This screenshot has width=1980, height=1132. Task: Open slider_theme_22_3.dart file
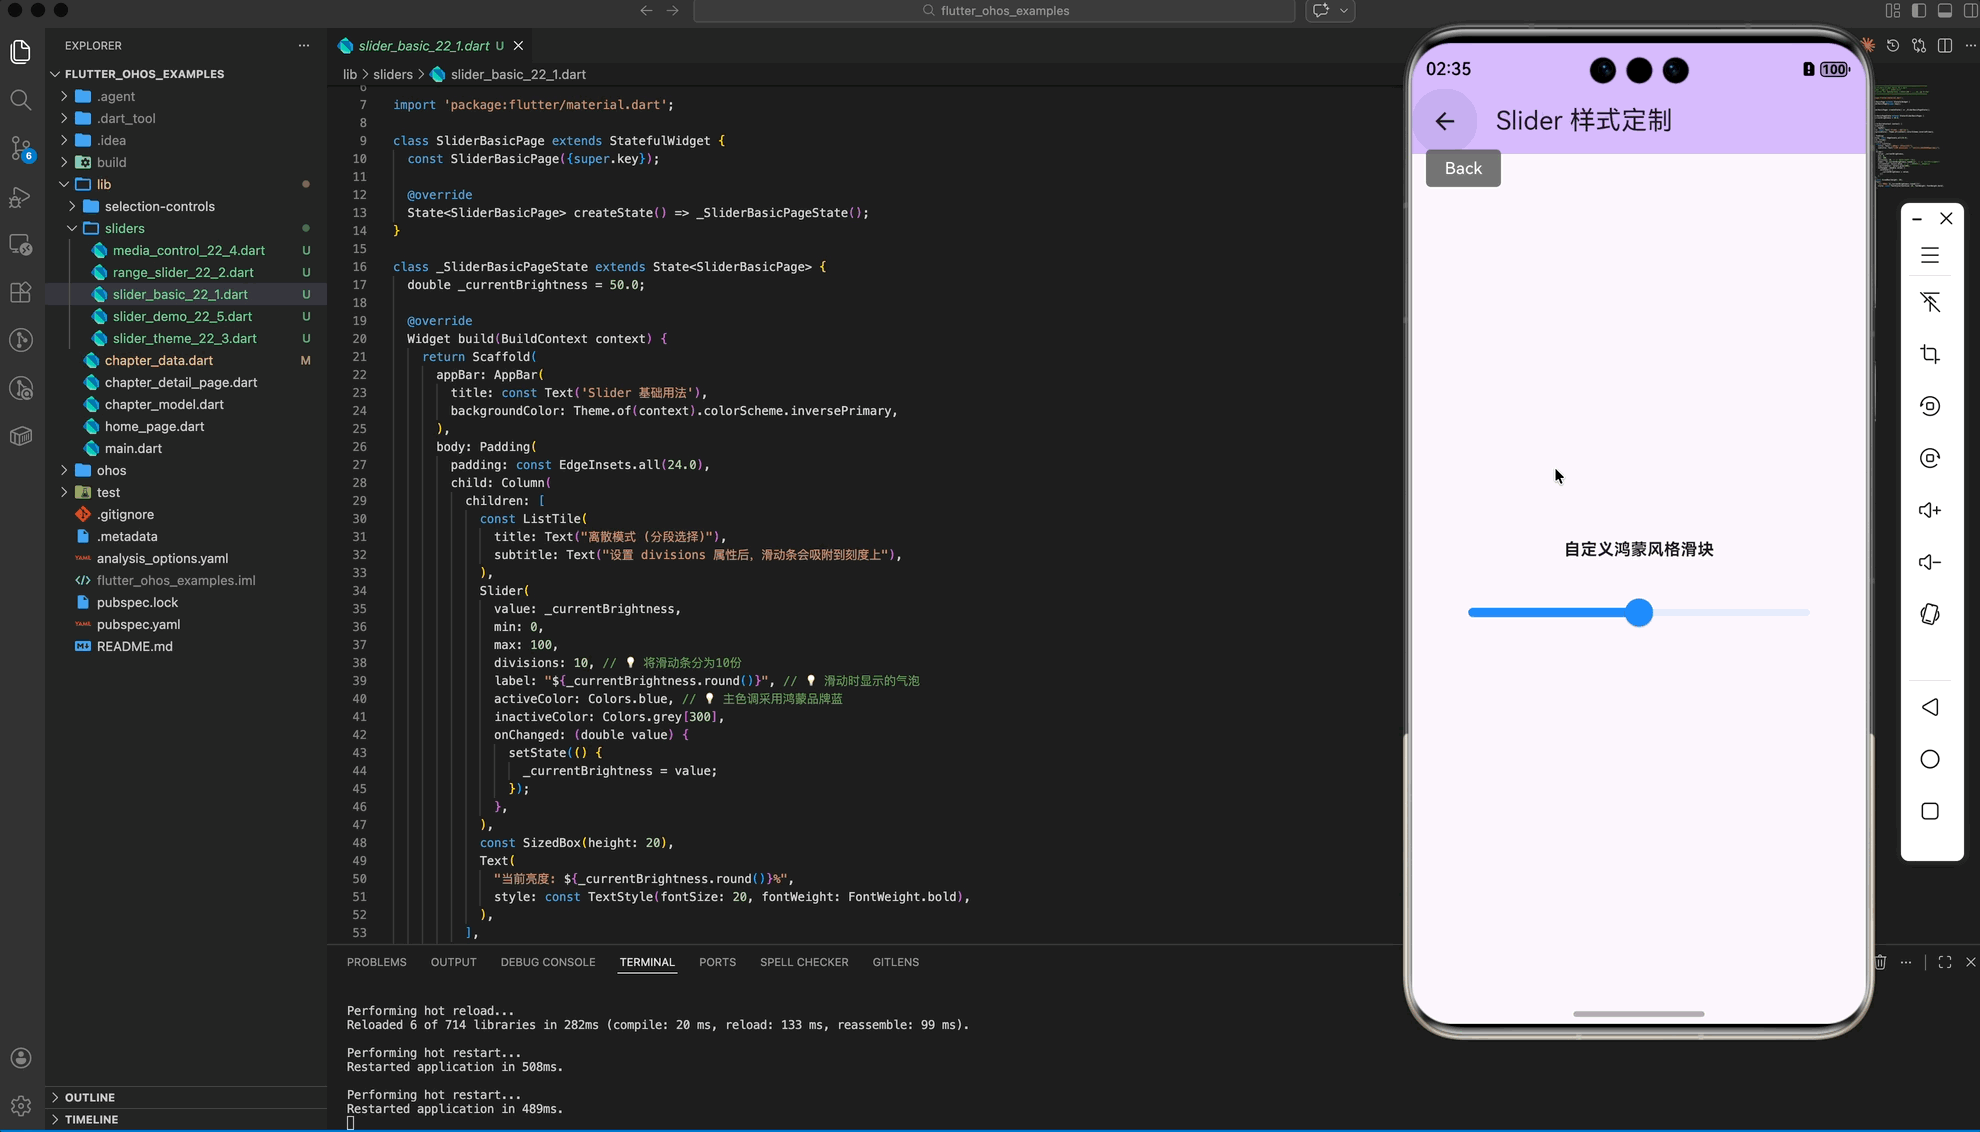click(x=184, y=338)
